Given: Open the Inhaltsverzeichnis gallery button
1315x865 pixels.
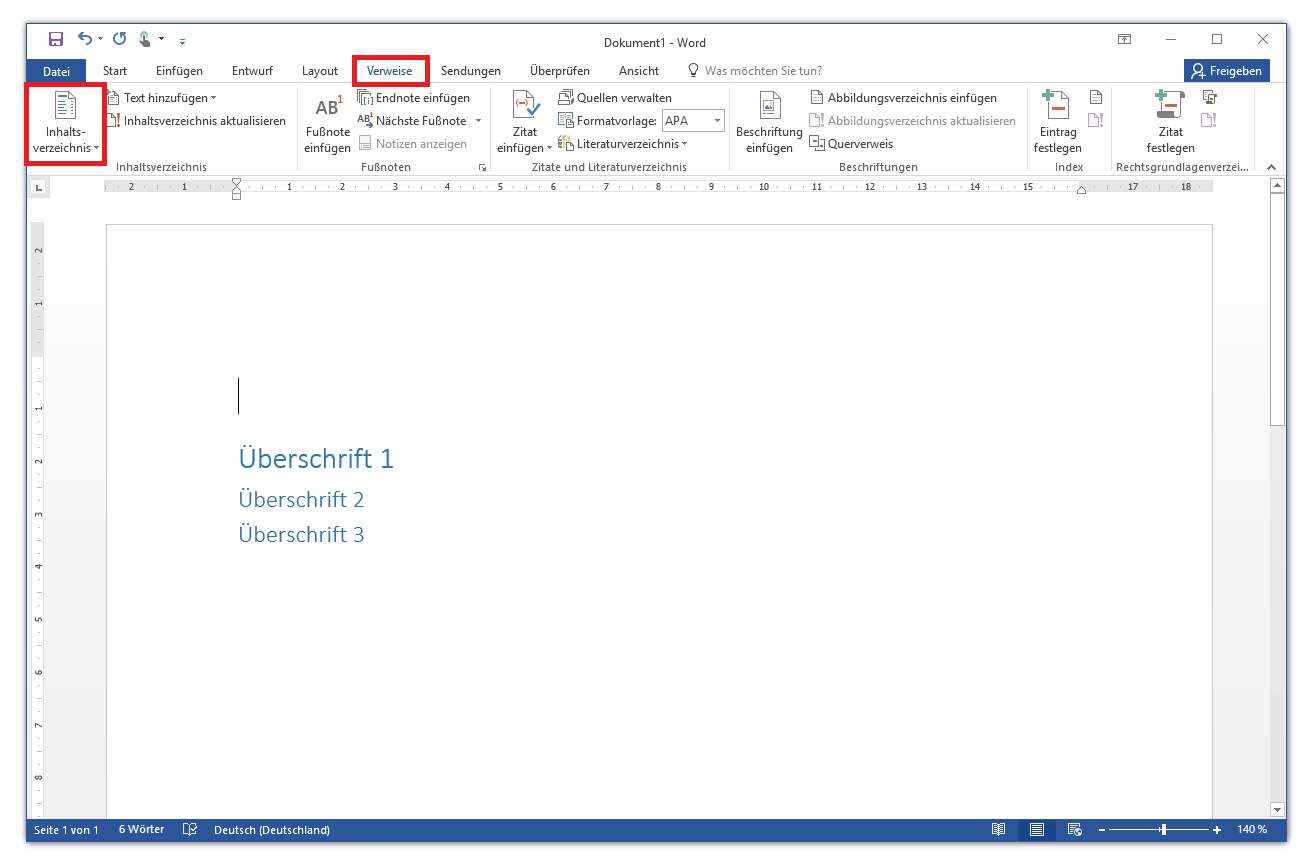Looking at the screenshot, I should [x=65, y=124].
